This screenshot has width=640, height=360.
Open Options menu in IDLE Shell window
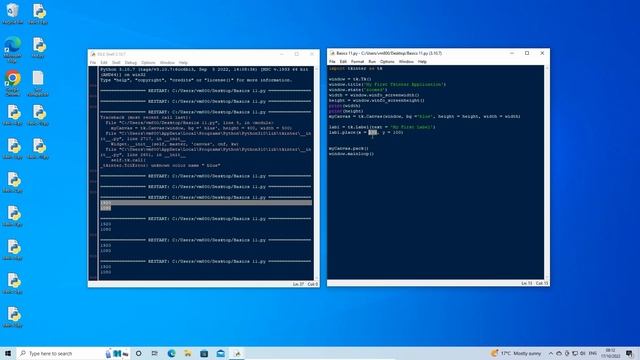[x=148, y=63]
